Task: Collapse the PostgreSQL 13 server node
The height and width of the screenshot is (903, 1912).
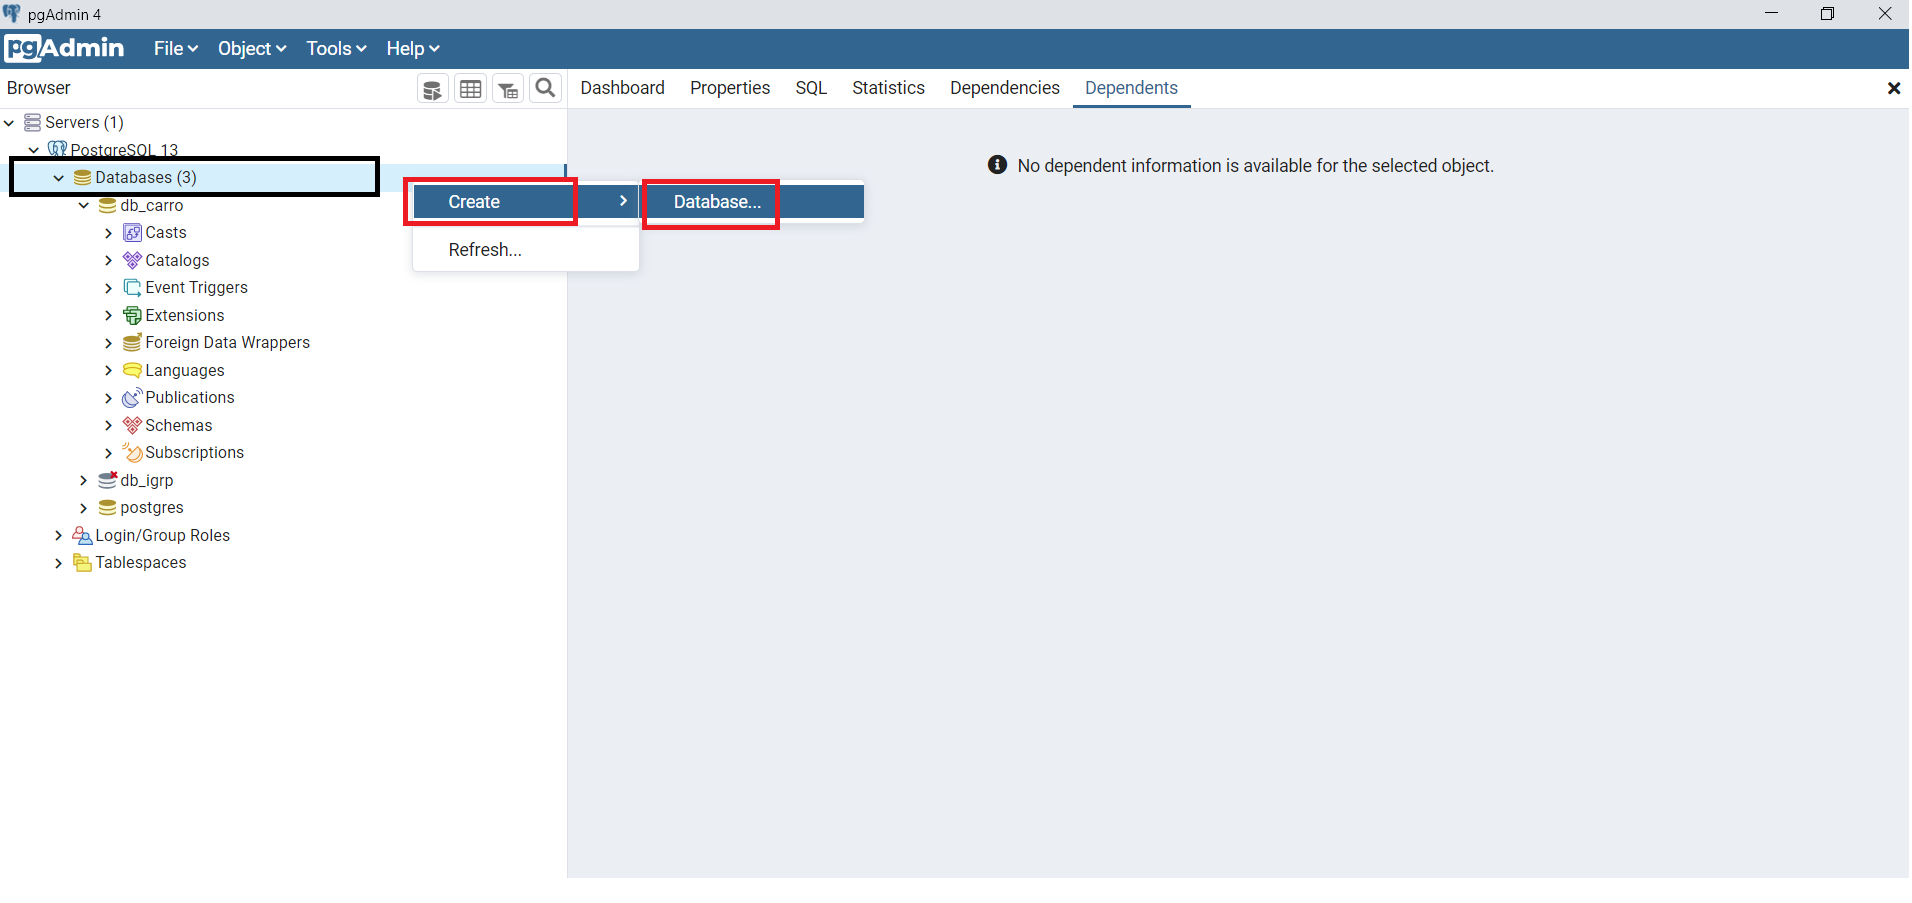Action: click(34, 150)
